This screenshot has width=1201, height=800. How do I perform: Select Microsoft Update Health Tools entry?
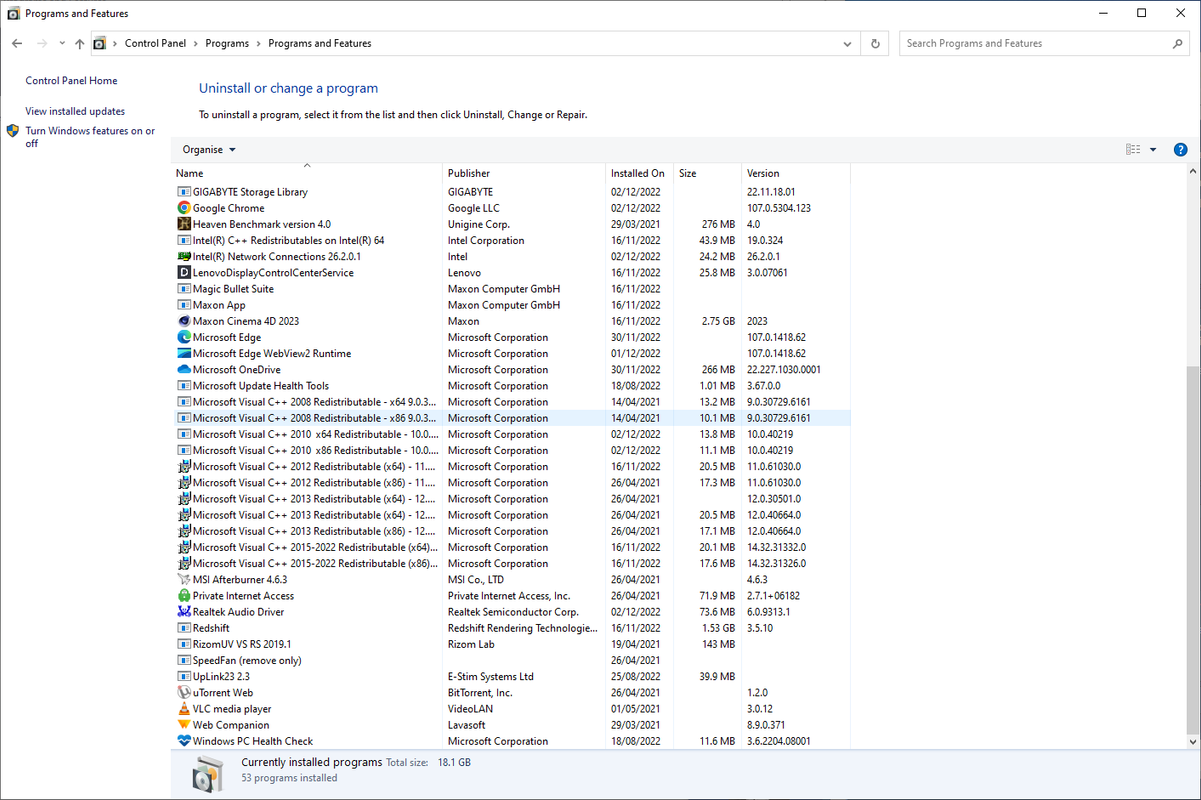511,386
